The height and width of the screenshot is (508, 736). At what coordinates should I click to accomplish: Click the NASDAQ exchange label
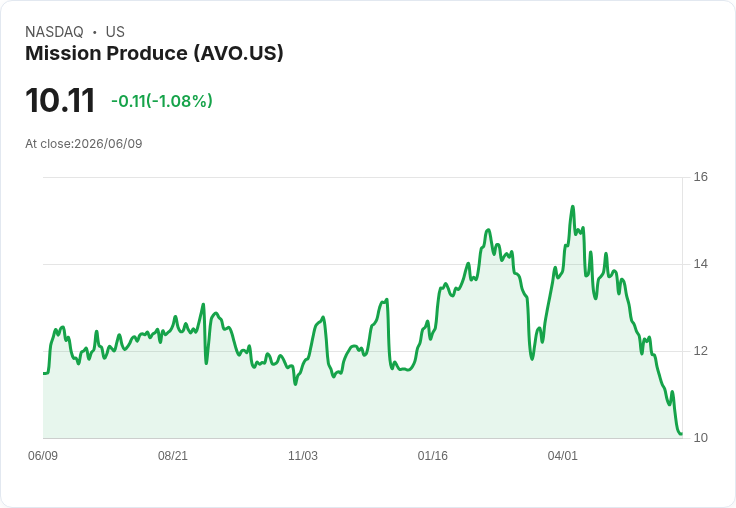pos(54,32)
